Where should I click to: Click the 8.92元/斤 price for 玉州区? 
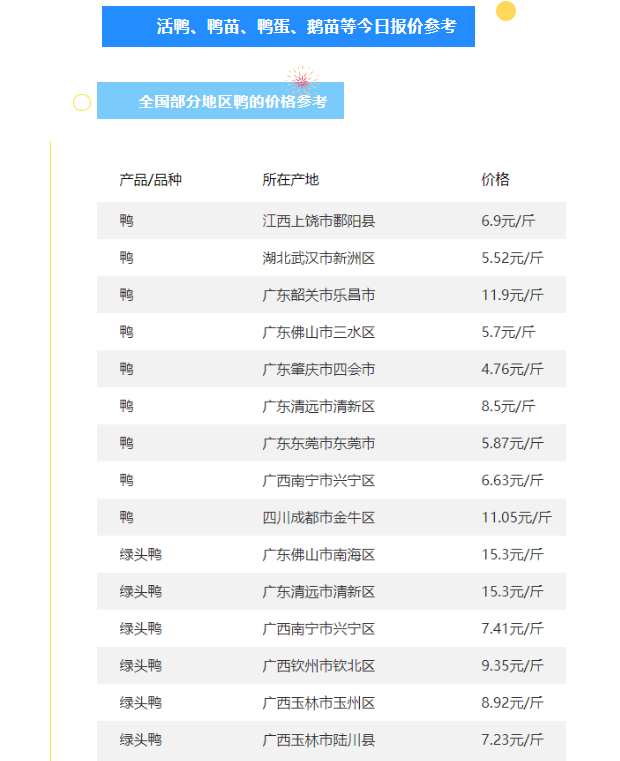(x=512, y=703)
